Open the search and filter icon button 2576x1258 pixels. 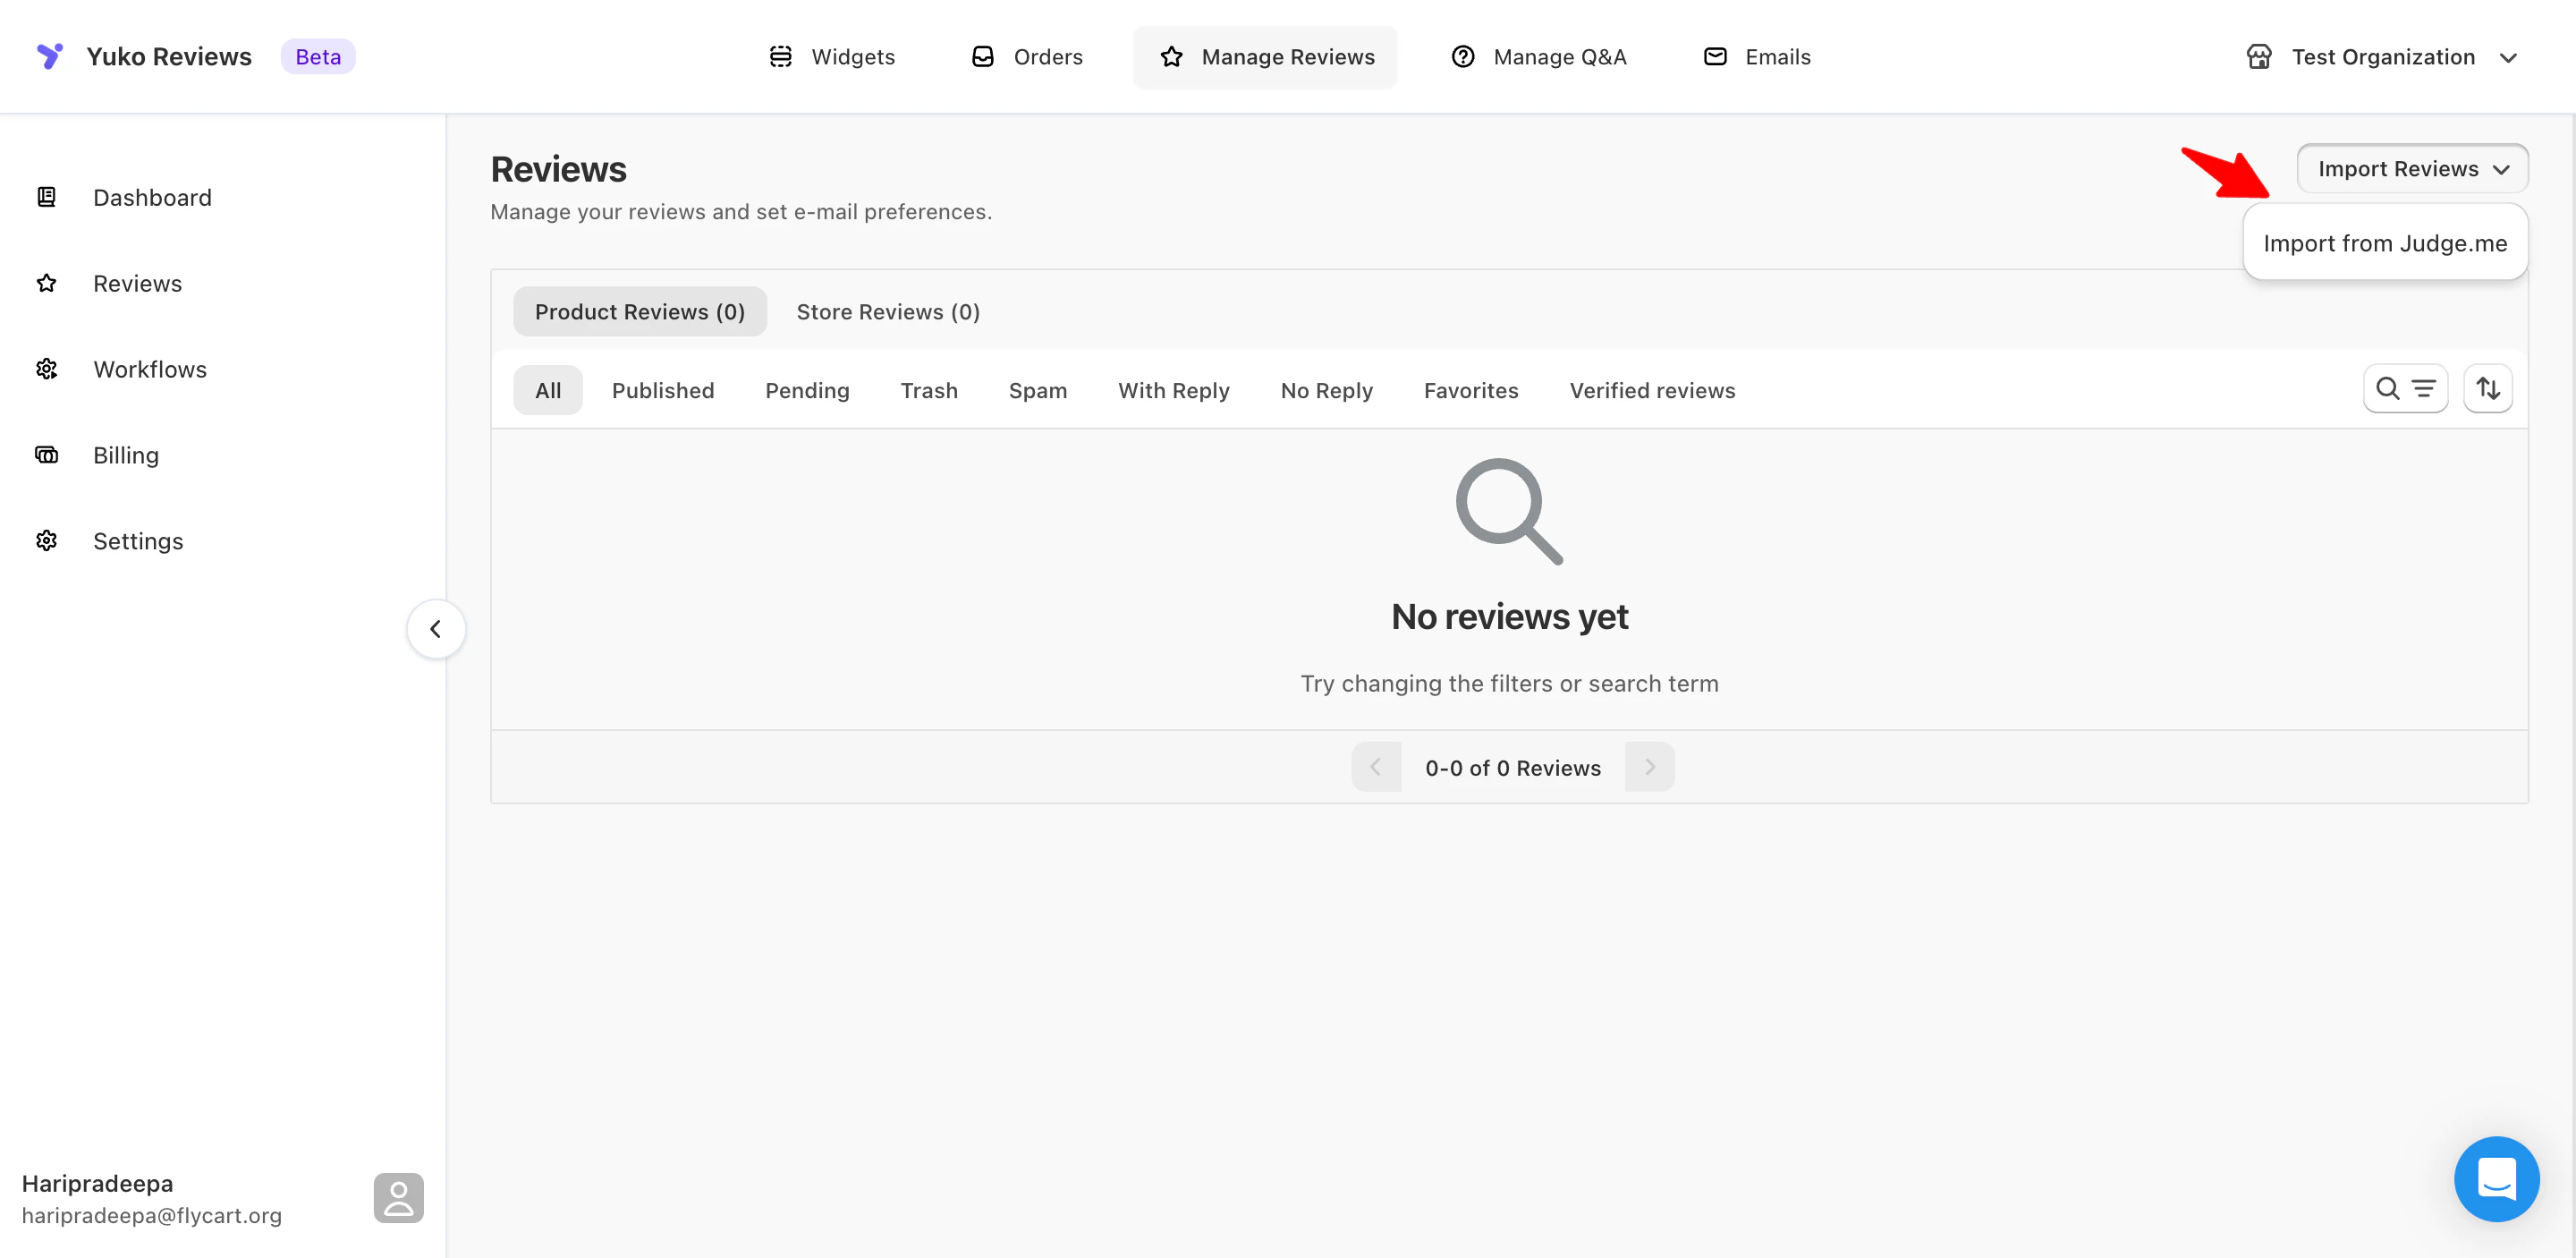[x=2404, y=389]
